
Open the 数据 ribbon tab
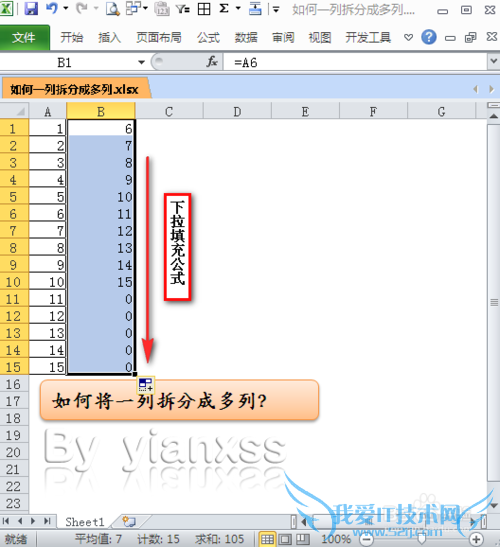pyautogui.click(x=246, y=37)
